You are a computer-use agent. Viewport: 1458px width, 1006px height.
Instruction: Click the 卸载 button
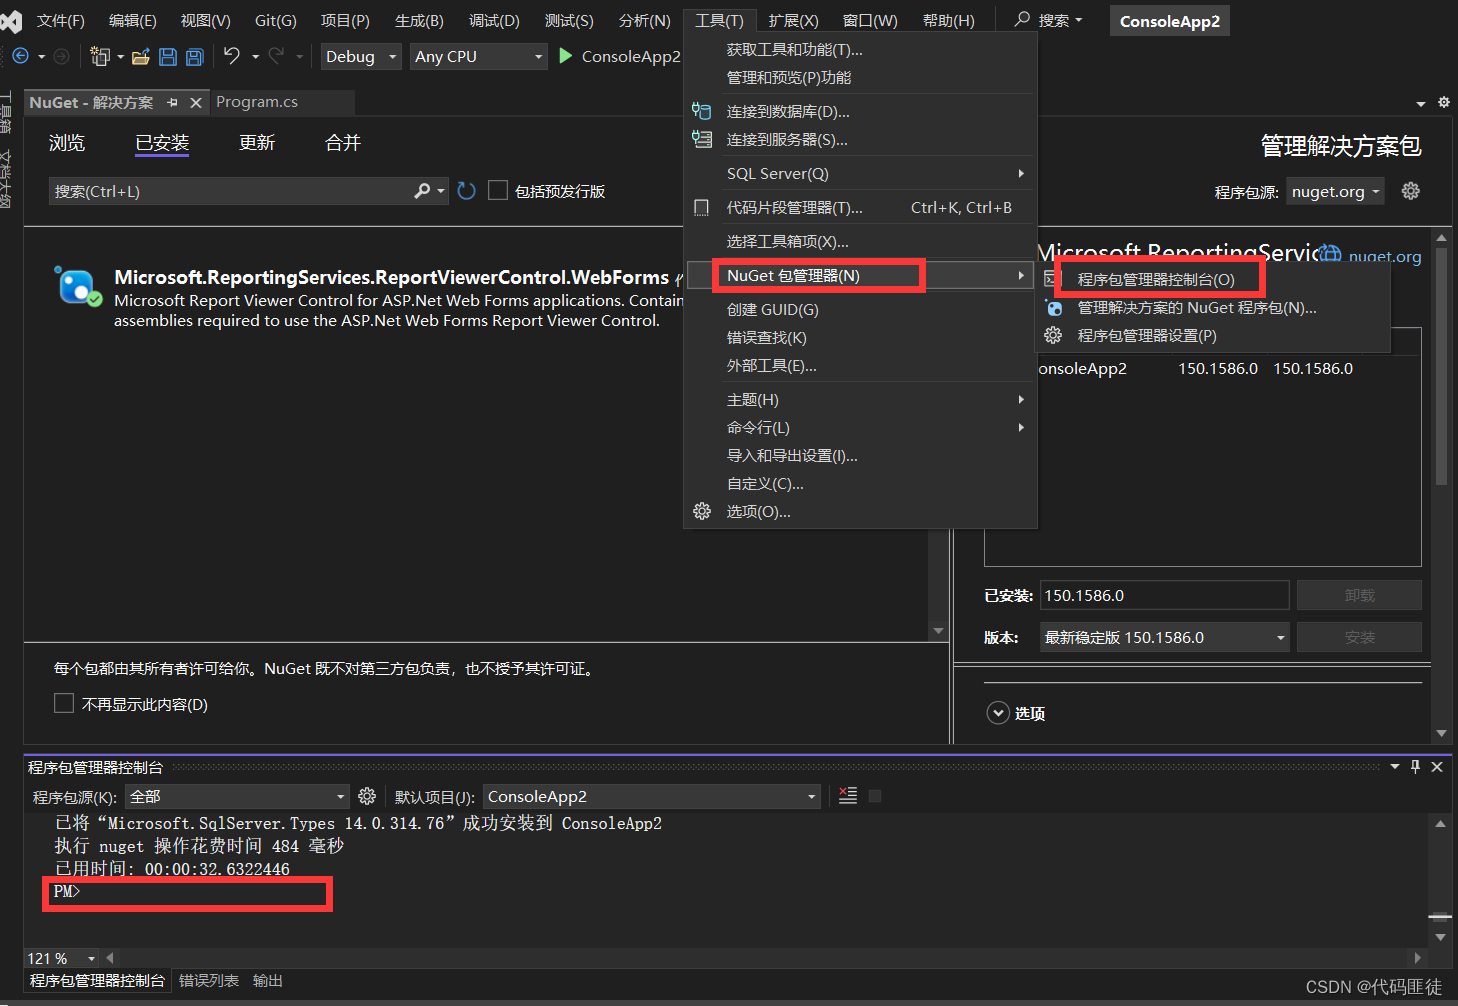pyautogui.click(x=1359, y=595)
